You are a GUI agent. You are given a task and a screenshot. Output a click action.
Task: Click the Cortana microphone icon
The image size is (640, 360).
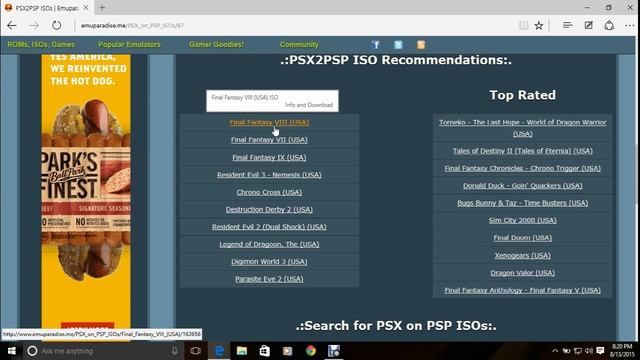(174, 351)
